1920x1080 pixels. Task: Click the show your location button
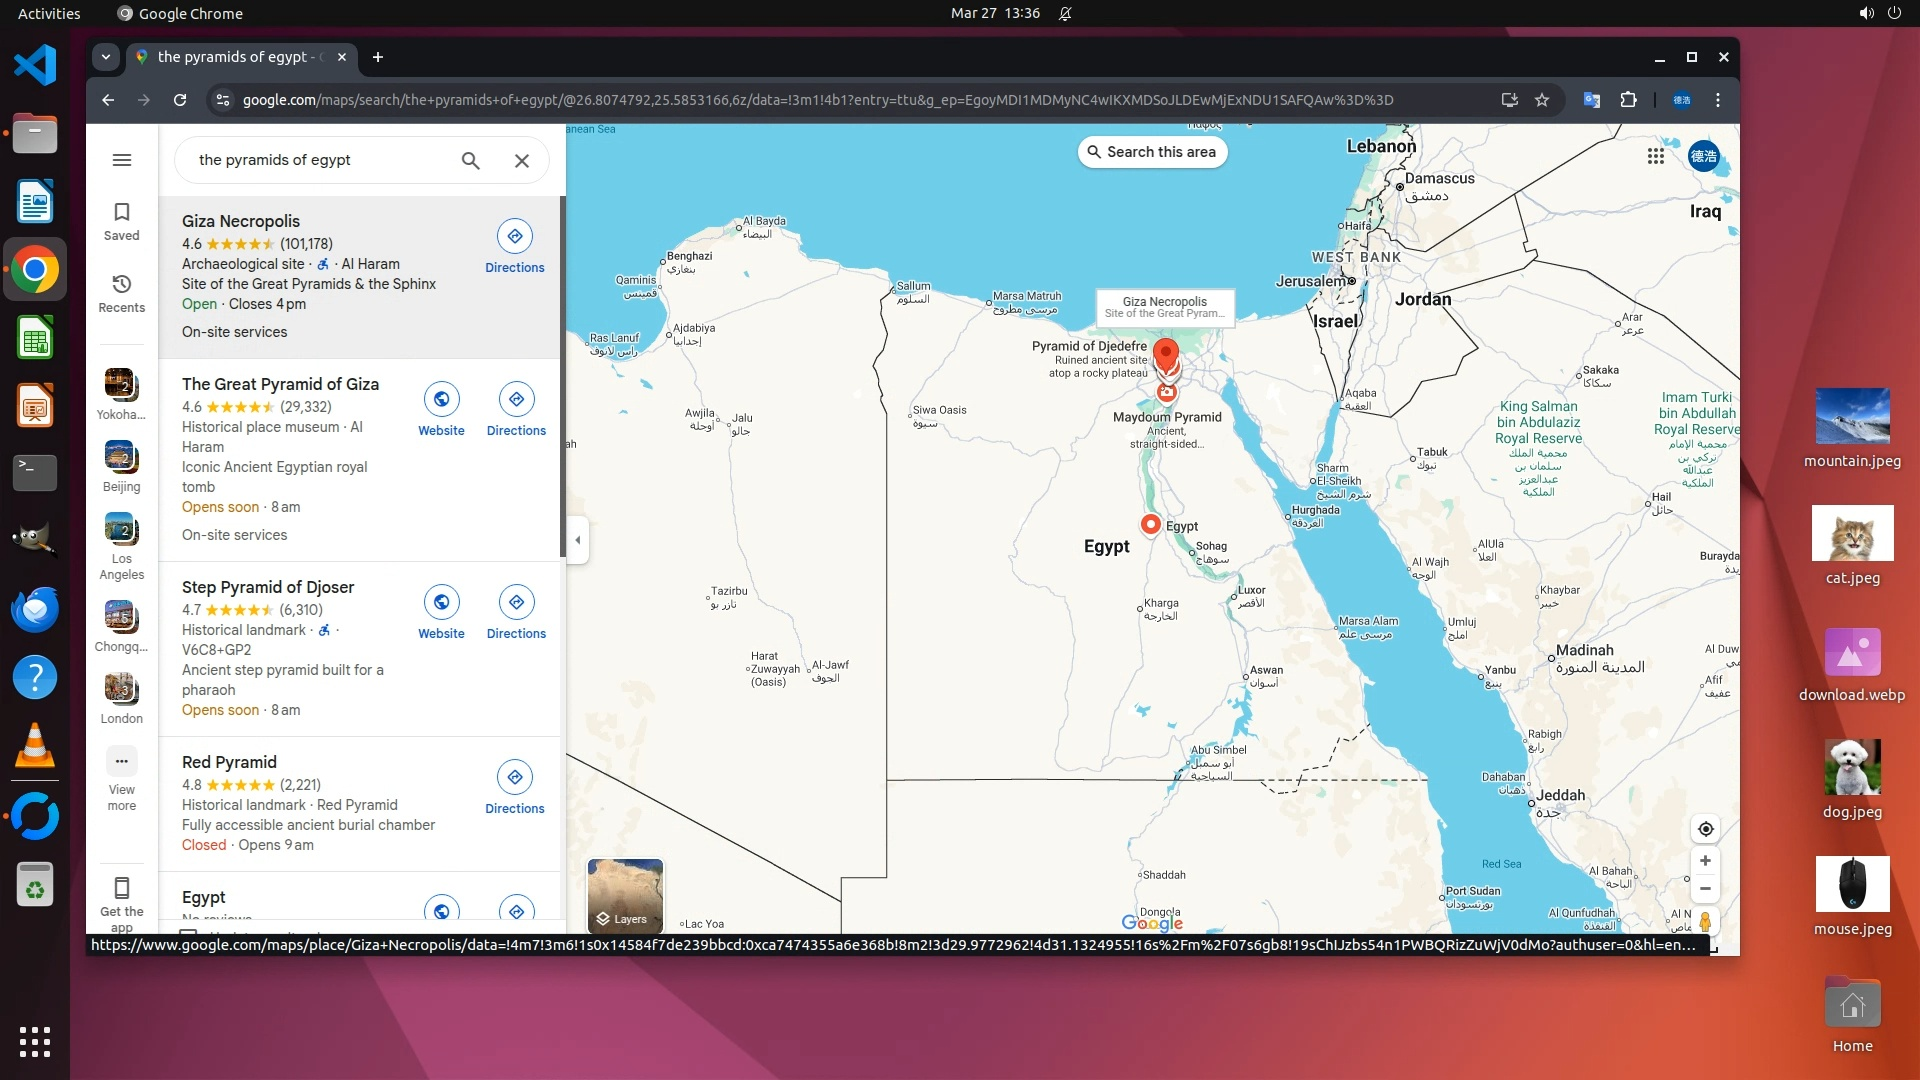pyautogui.click(x=1705, y=829)
